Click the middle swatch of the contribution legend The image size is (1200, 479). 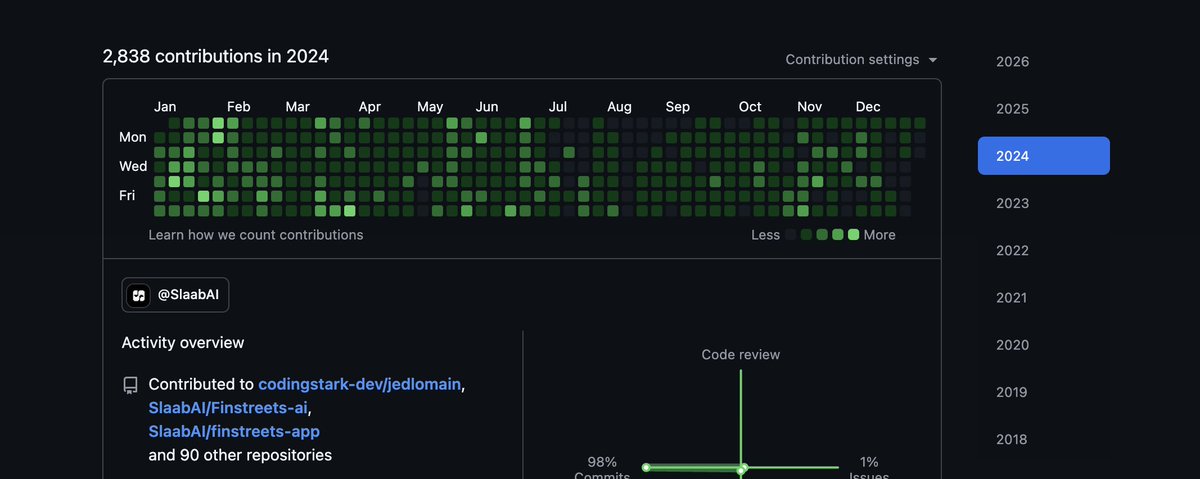pos(822,235)
